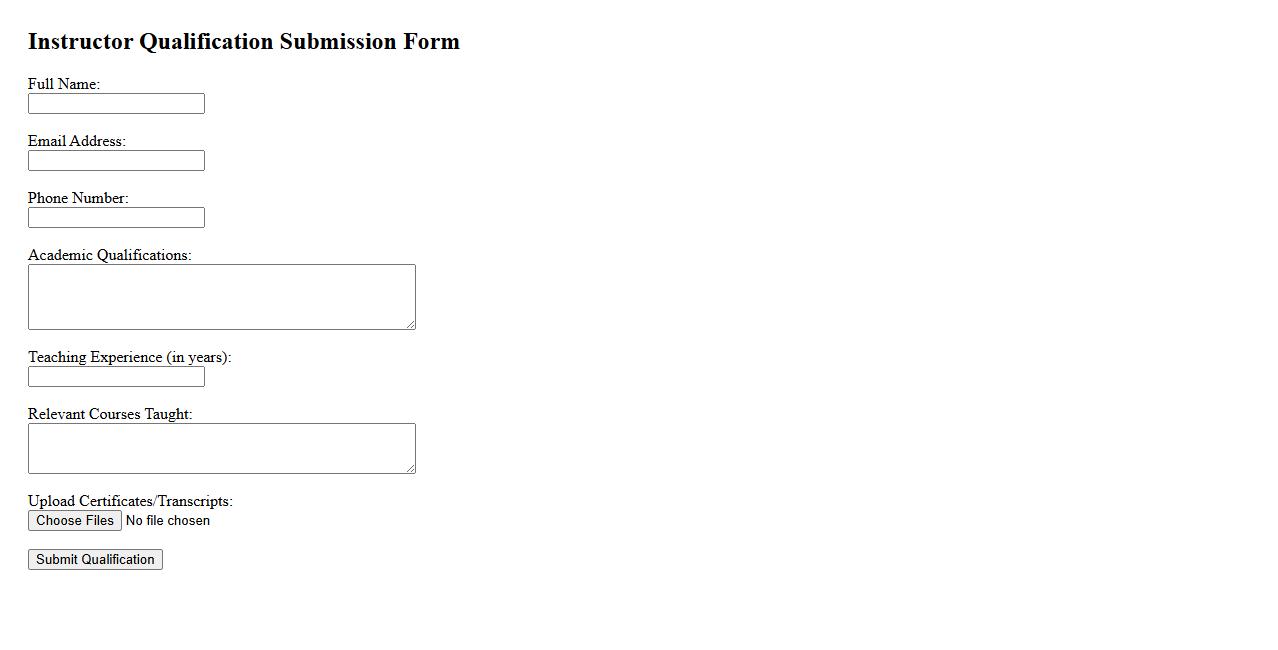Focus the Teaching Experience years field
This screenshot has height=650, width=1278.
[116, 377]
